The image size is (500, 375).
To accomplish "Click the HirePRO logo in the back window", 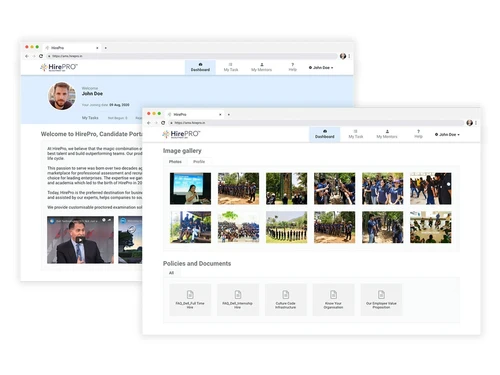I will [x=59, y=67].
